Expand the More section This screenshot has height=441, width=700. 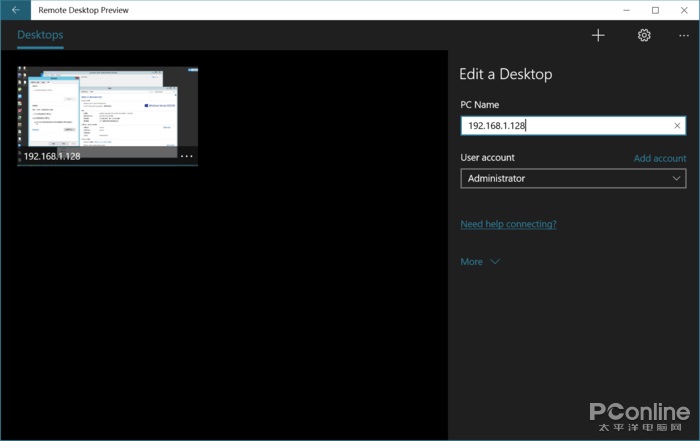[x=479, y=262]
